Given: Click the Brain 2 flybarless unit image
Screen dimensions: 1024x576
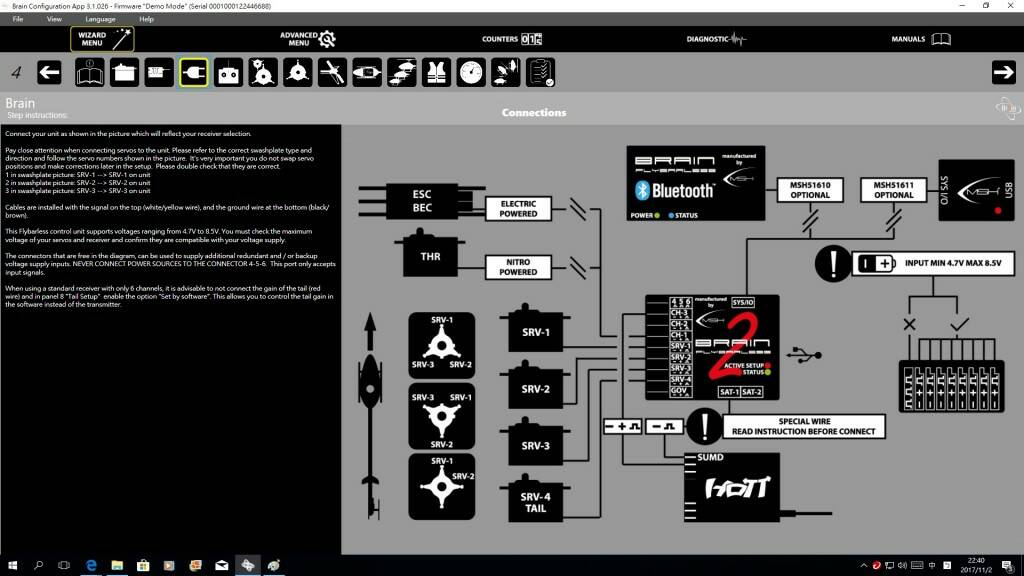Looking at the screenshot, I should (x=712, y=347).
